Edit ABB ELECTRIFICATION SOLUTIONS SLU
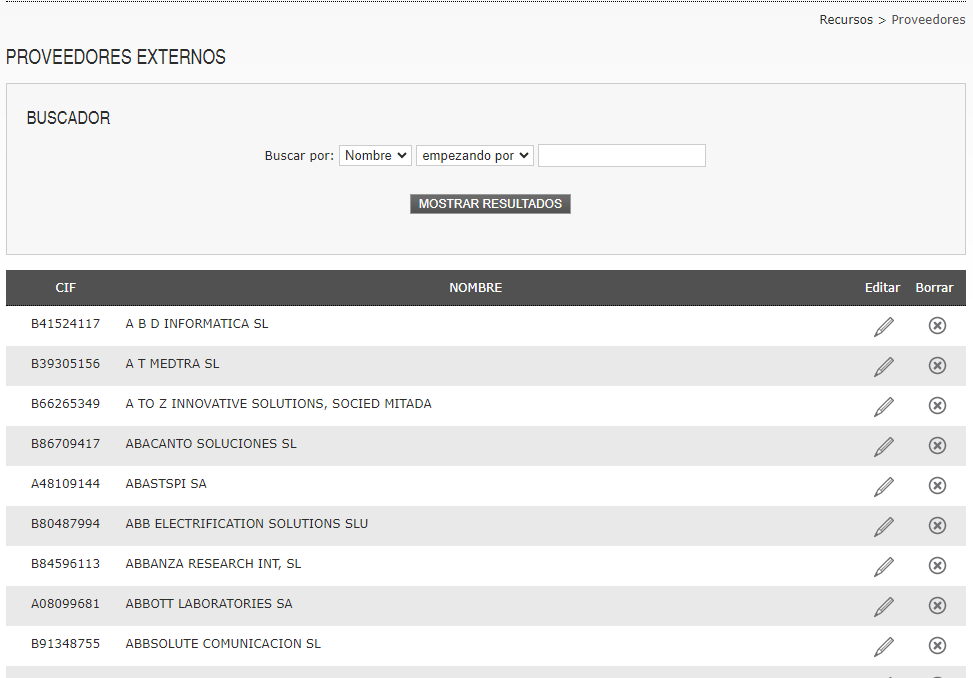973x678 pixels. coord(884,526)
